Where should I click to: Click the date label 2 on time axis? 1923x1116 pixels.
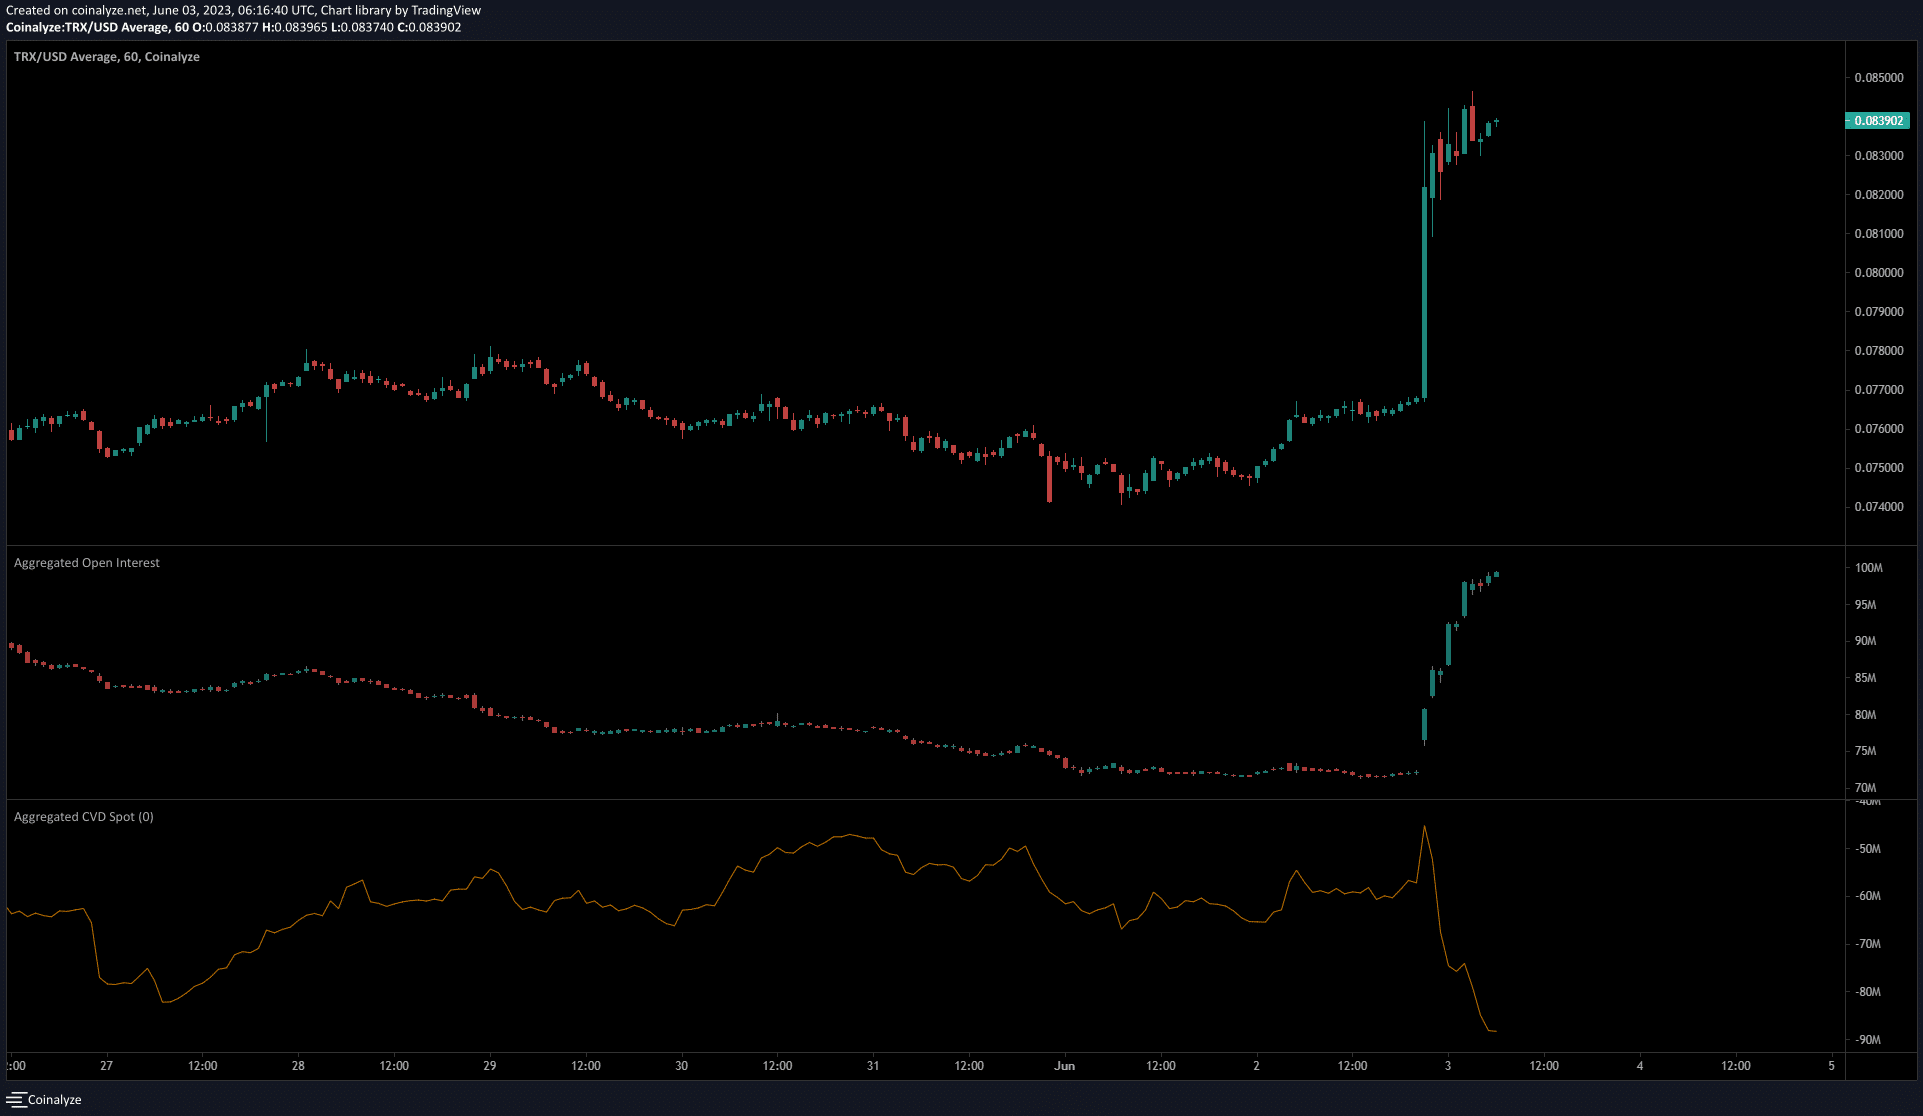tap(1257, 1066)
